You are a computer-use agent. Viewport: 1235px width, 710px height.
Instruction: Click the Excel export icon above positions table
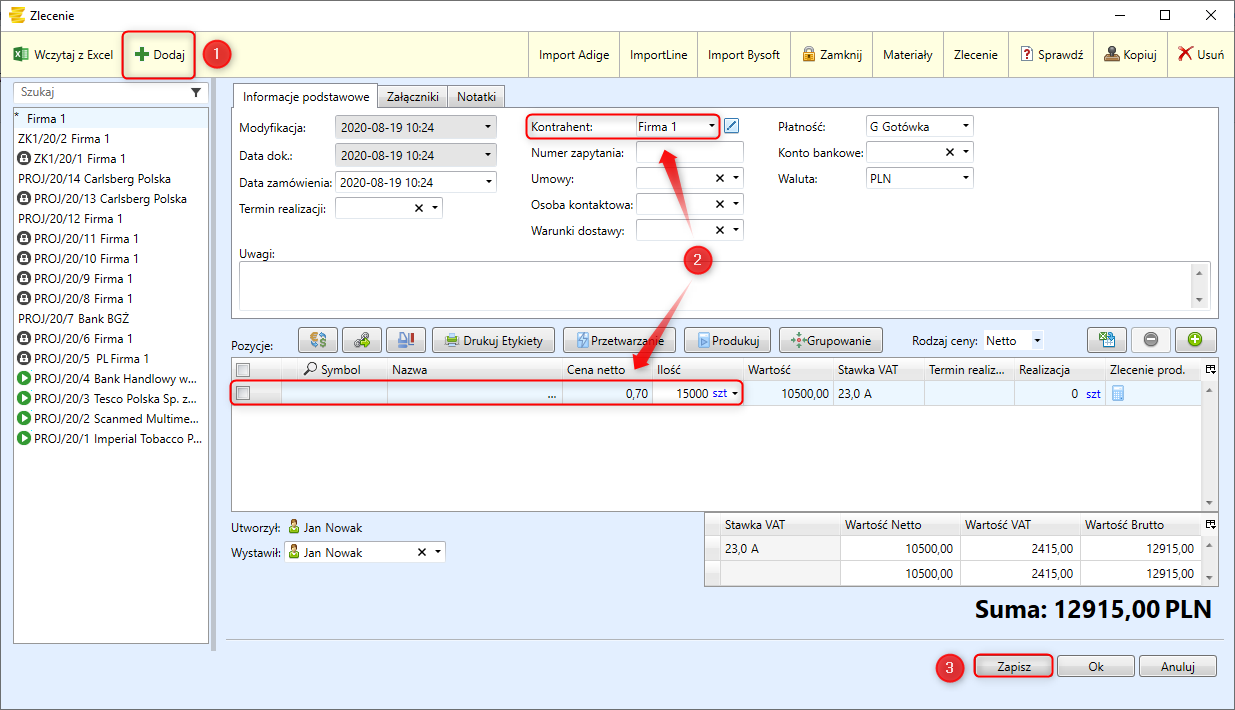pyautogui.click(x=1107, y=340)
